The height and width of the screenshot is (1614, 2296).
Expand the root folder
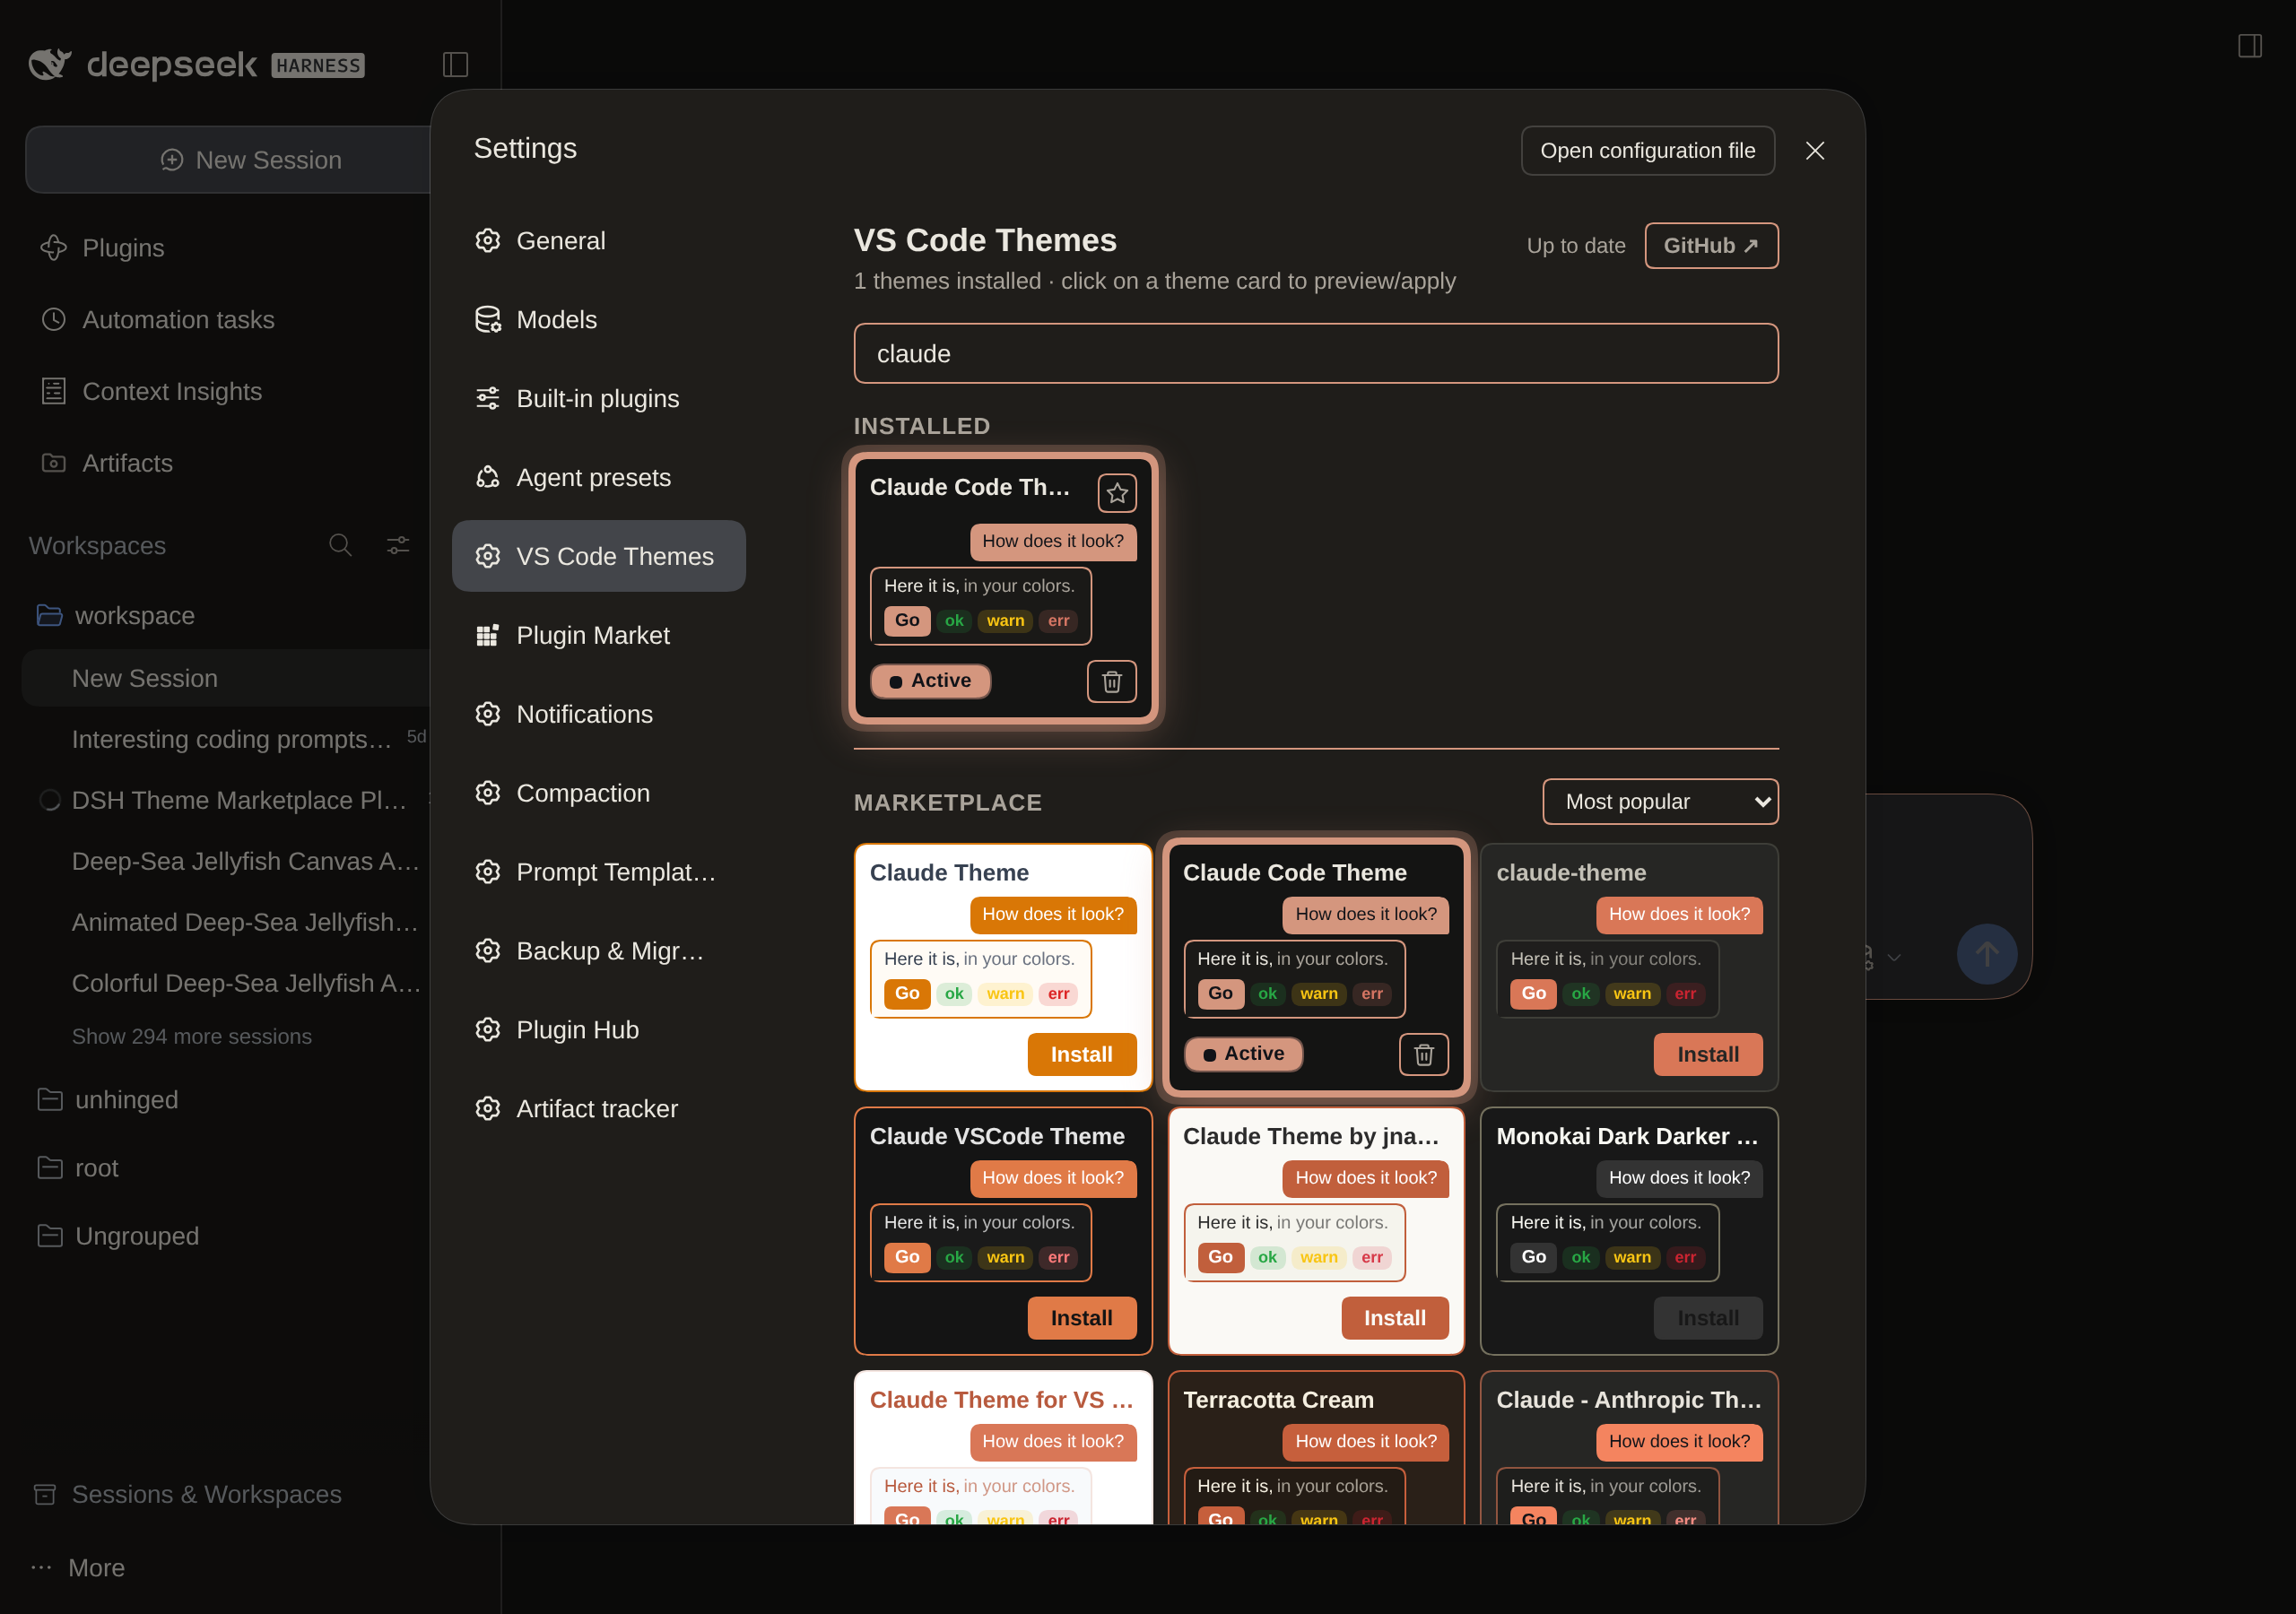[77, 1168]
